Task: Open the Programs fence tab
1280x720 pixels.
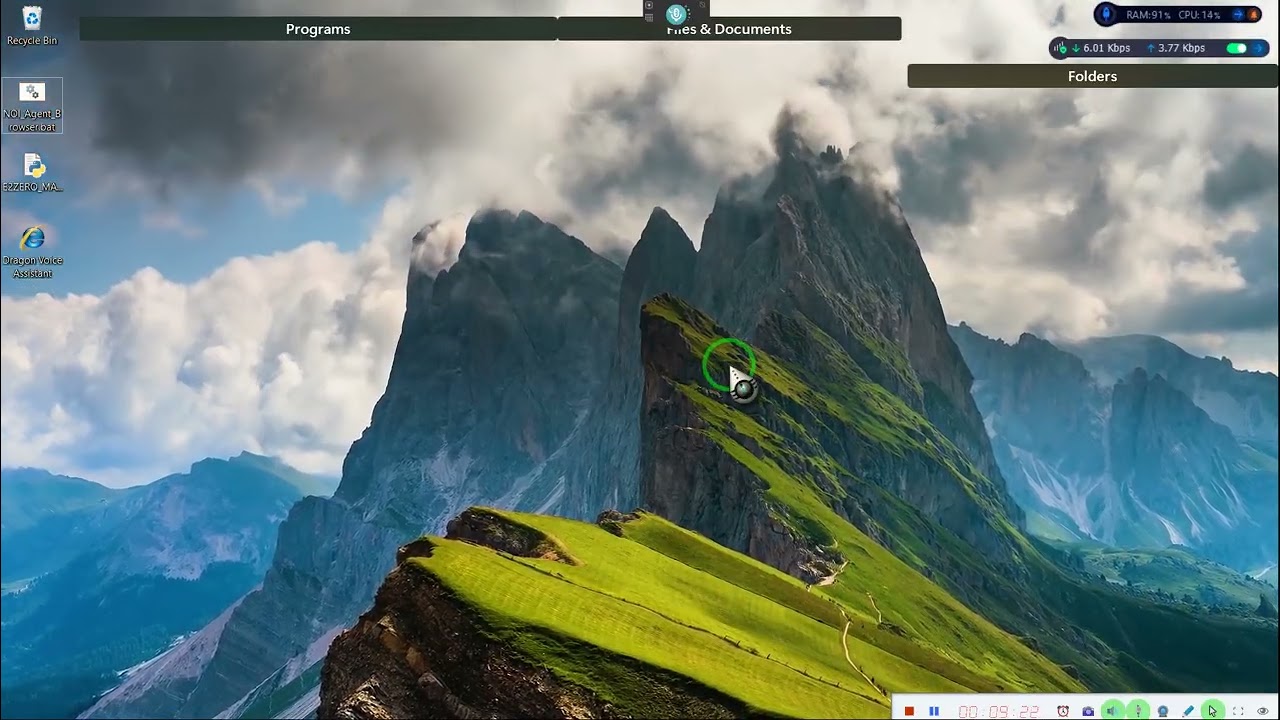Action: 318,29
